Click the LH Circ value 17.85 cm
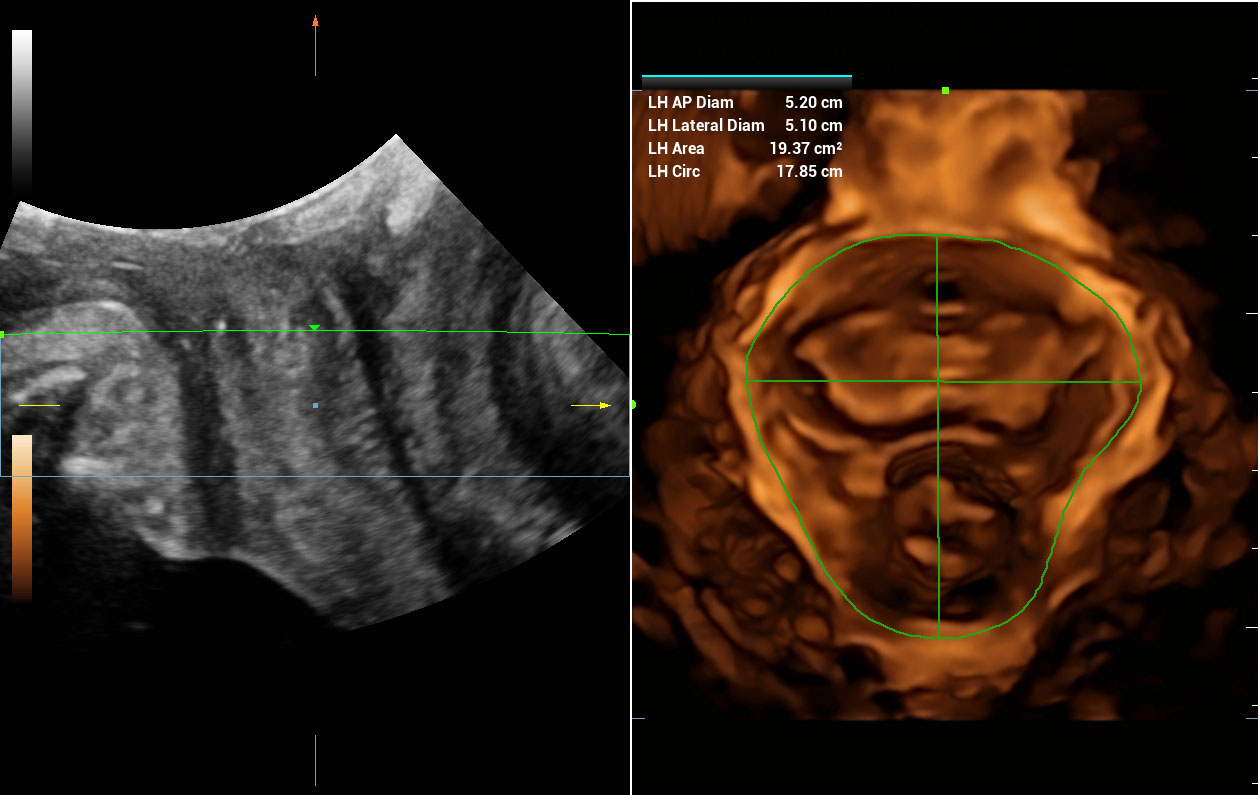1260x795 pixels. [x=809, y=171]
